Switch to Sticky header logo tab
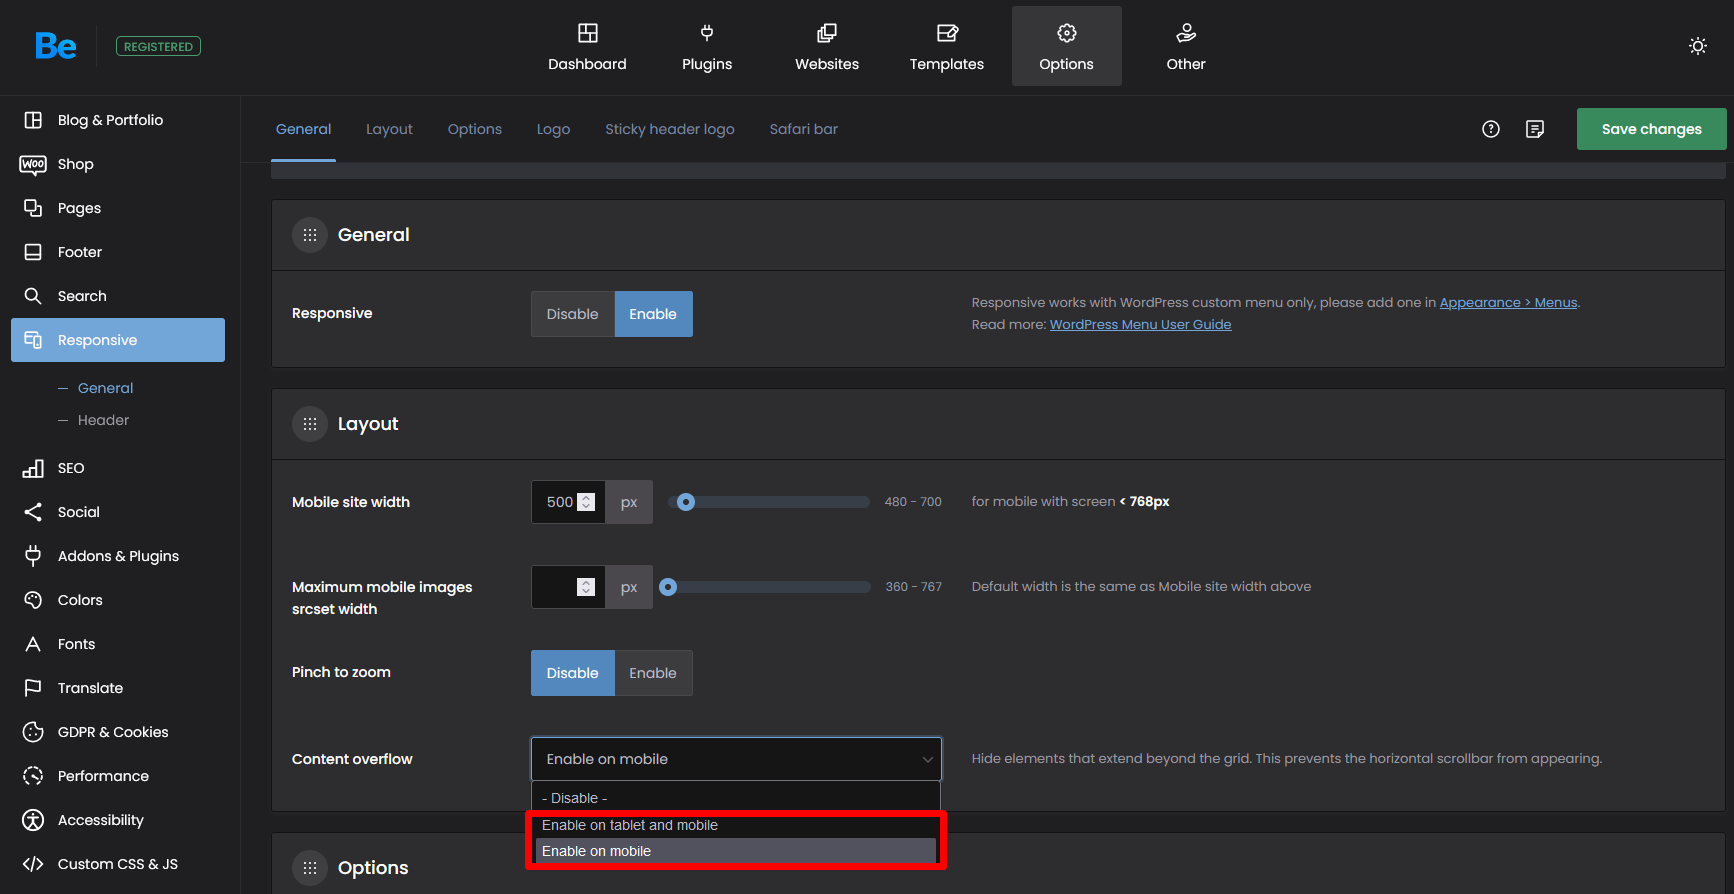This screenshot has height=894, width=1734. [670, 129]
